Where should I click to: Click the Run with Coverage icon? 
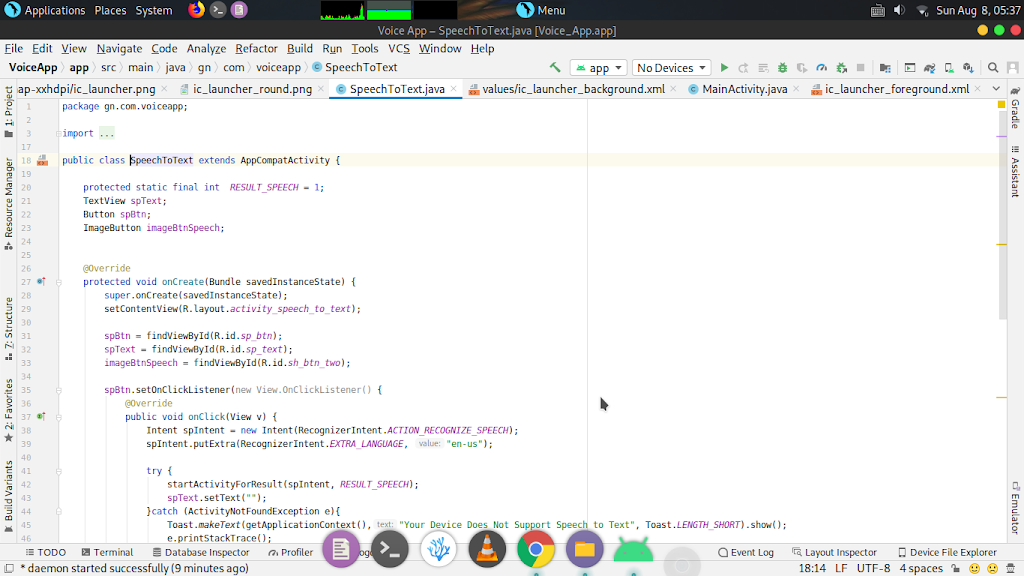tap(802, 68)
